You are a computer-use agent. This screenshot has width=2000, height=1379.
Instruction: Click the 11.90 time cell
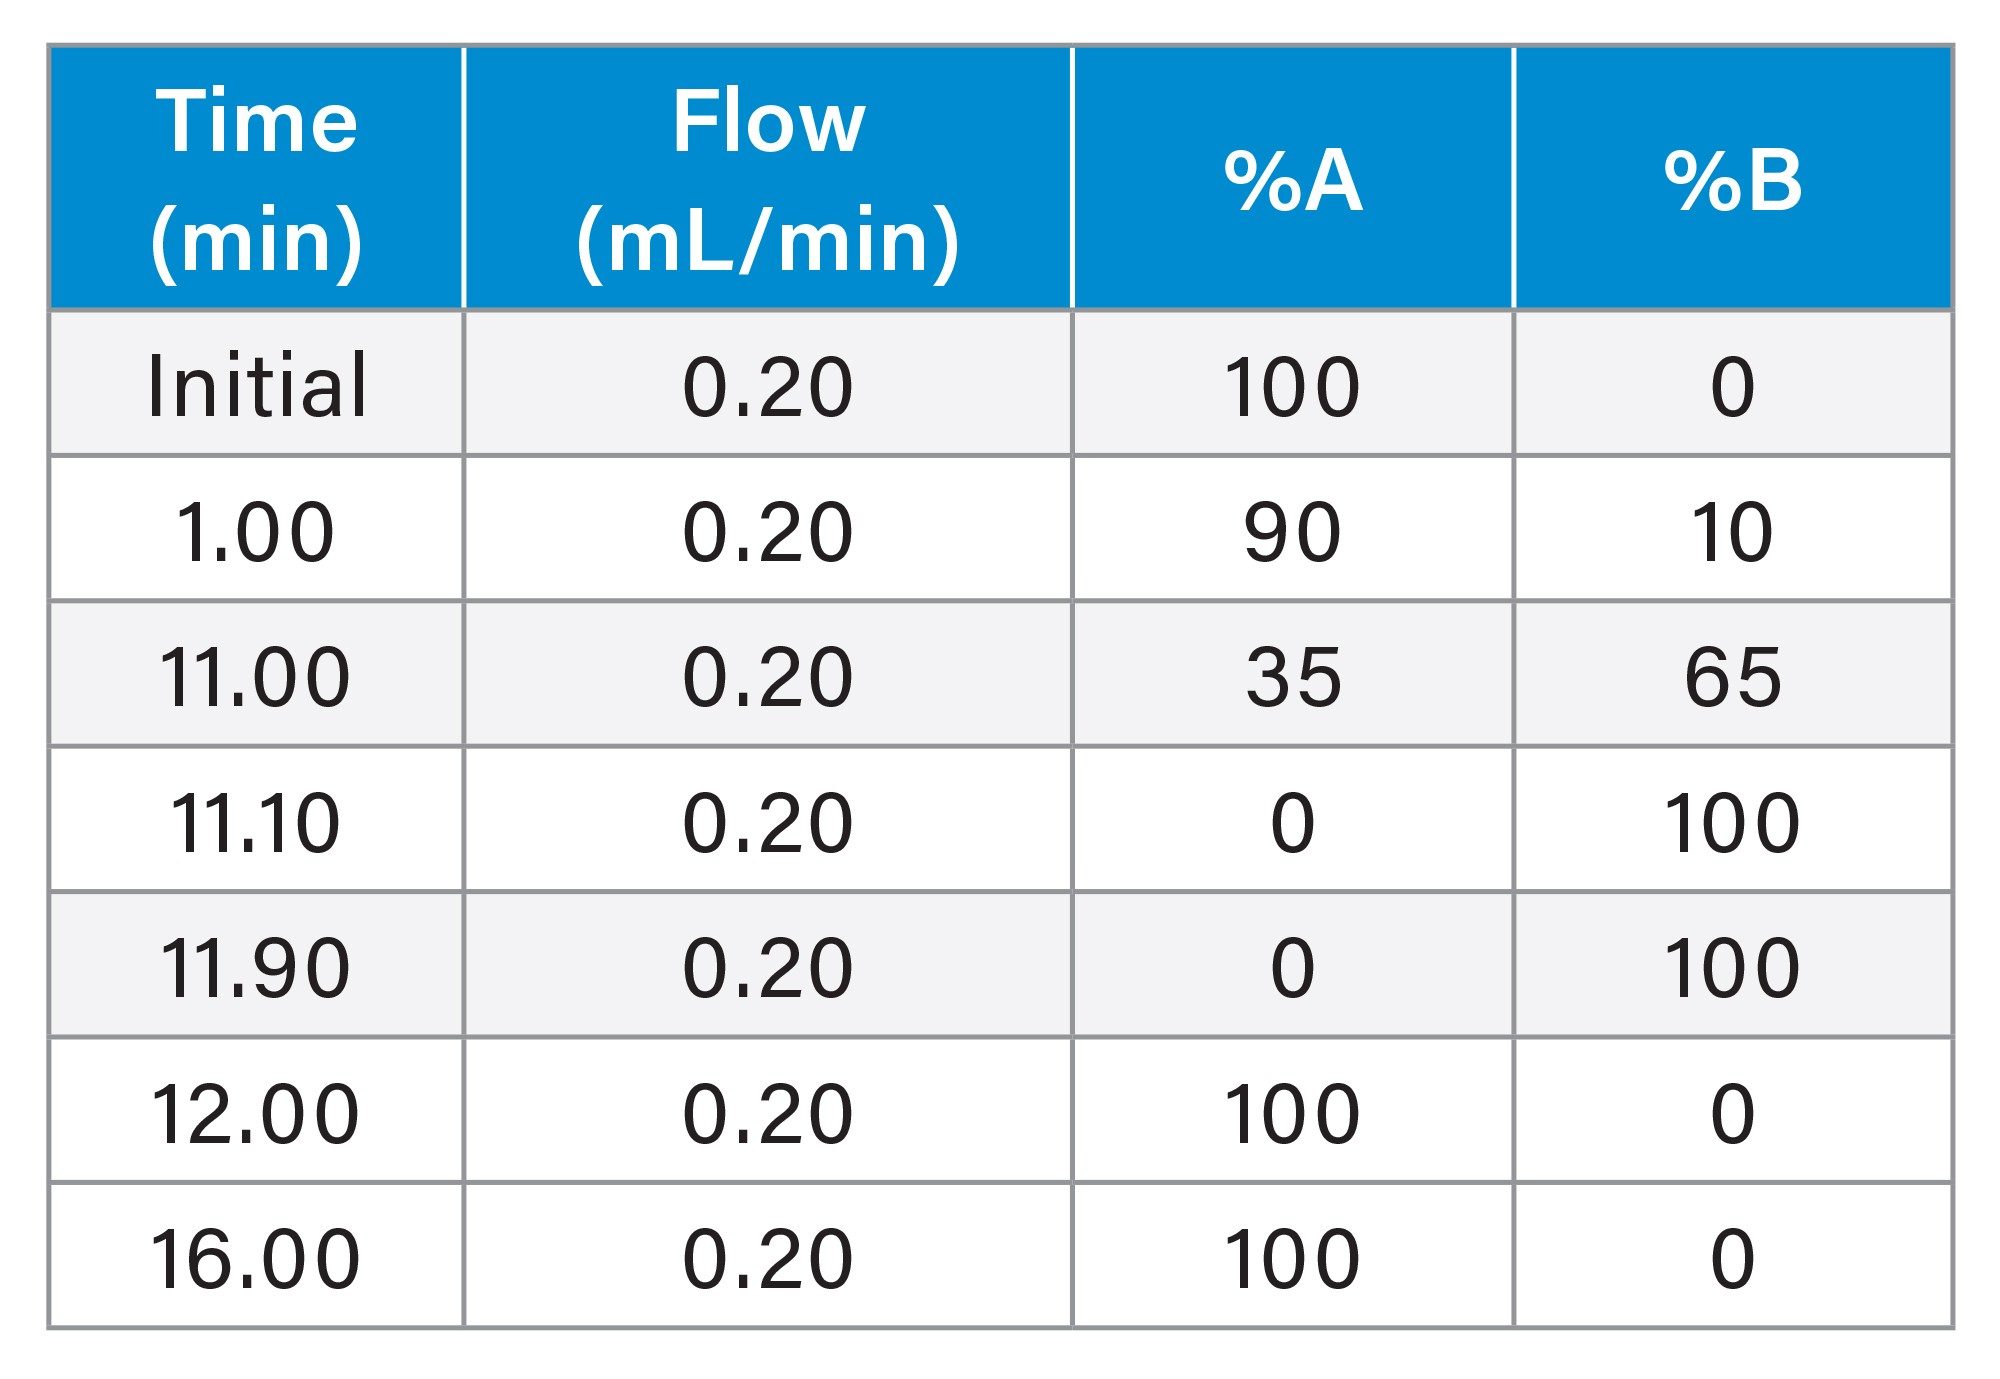tap(256, 966)
